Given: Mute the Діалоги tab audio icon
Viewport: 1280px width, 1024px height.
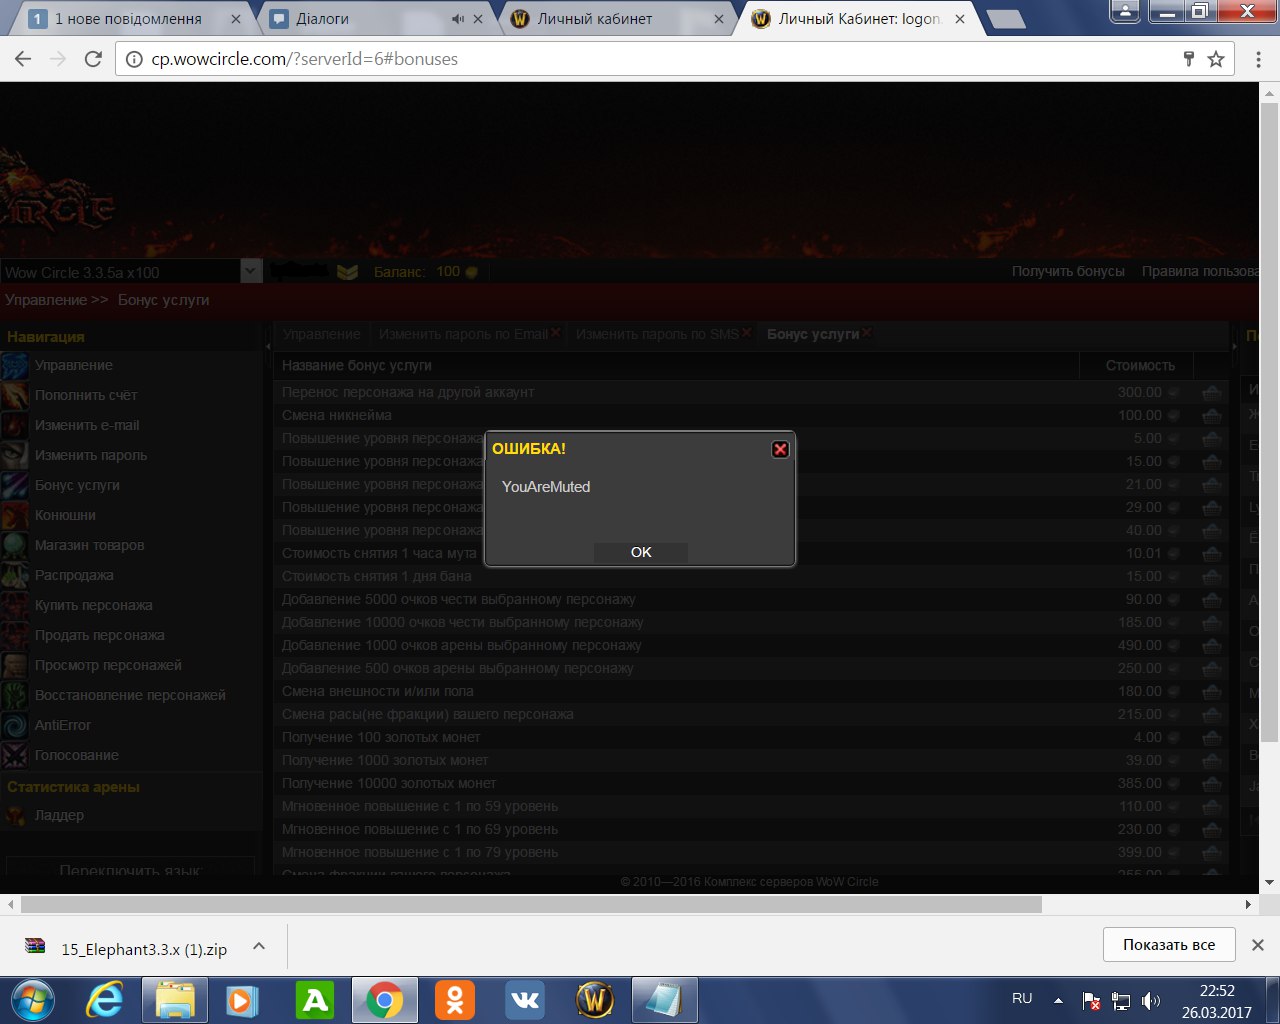Looking at the screenshot, I should pyautogui.click(x=458, y=19).
